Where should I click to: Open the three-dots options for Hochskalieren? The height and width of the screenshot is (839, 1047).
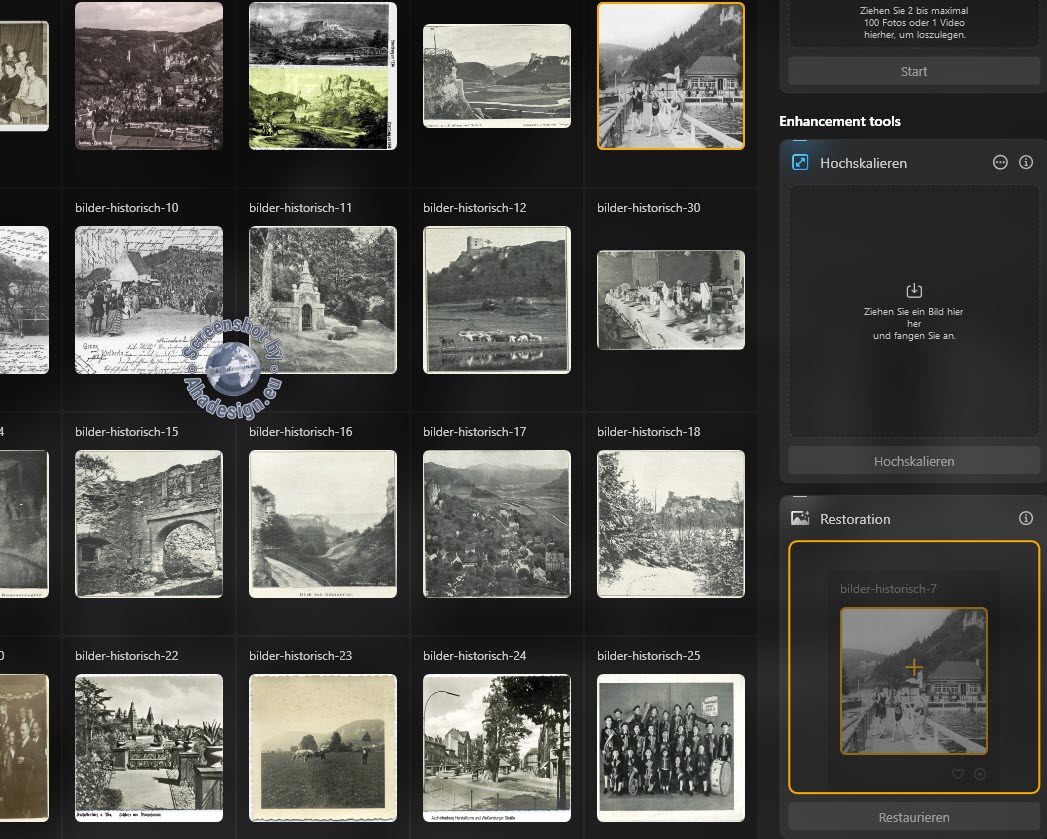(1000, 162)
